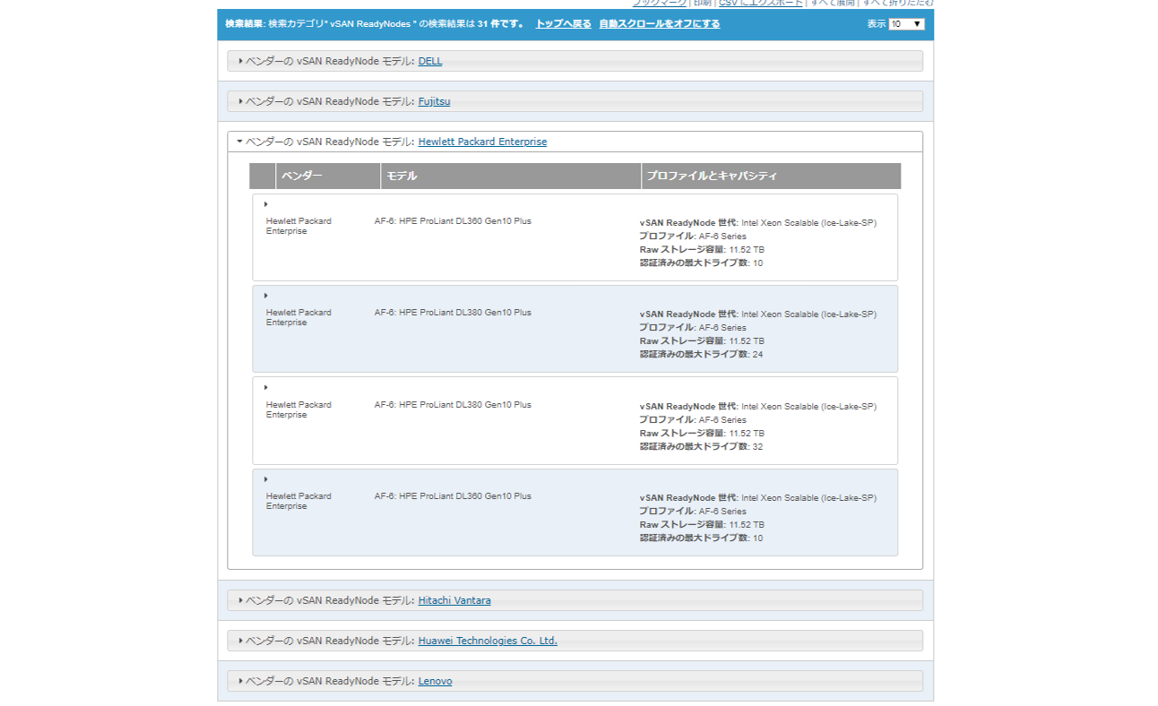Select the 認証済みの最大ドライブ数: 32 text
Viewport: 1158px width, 706px height.
(701, 447)
